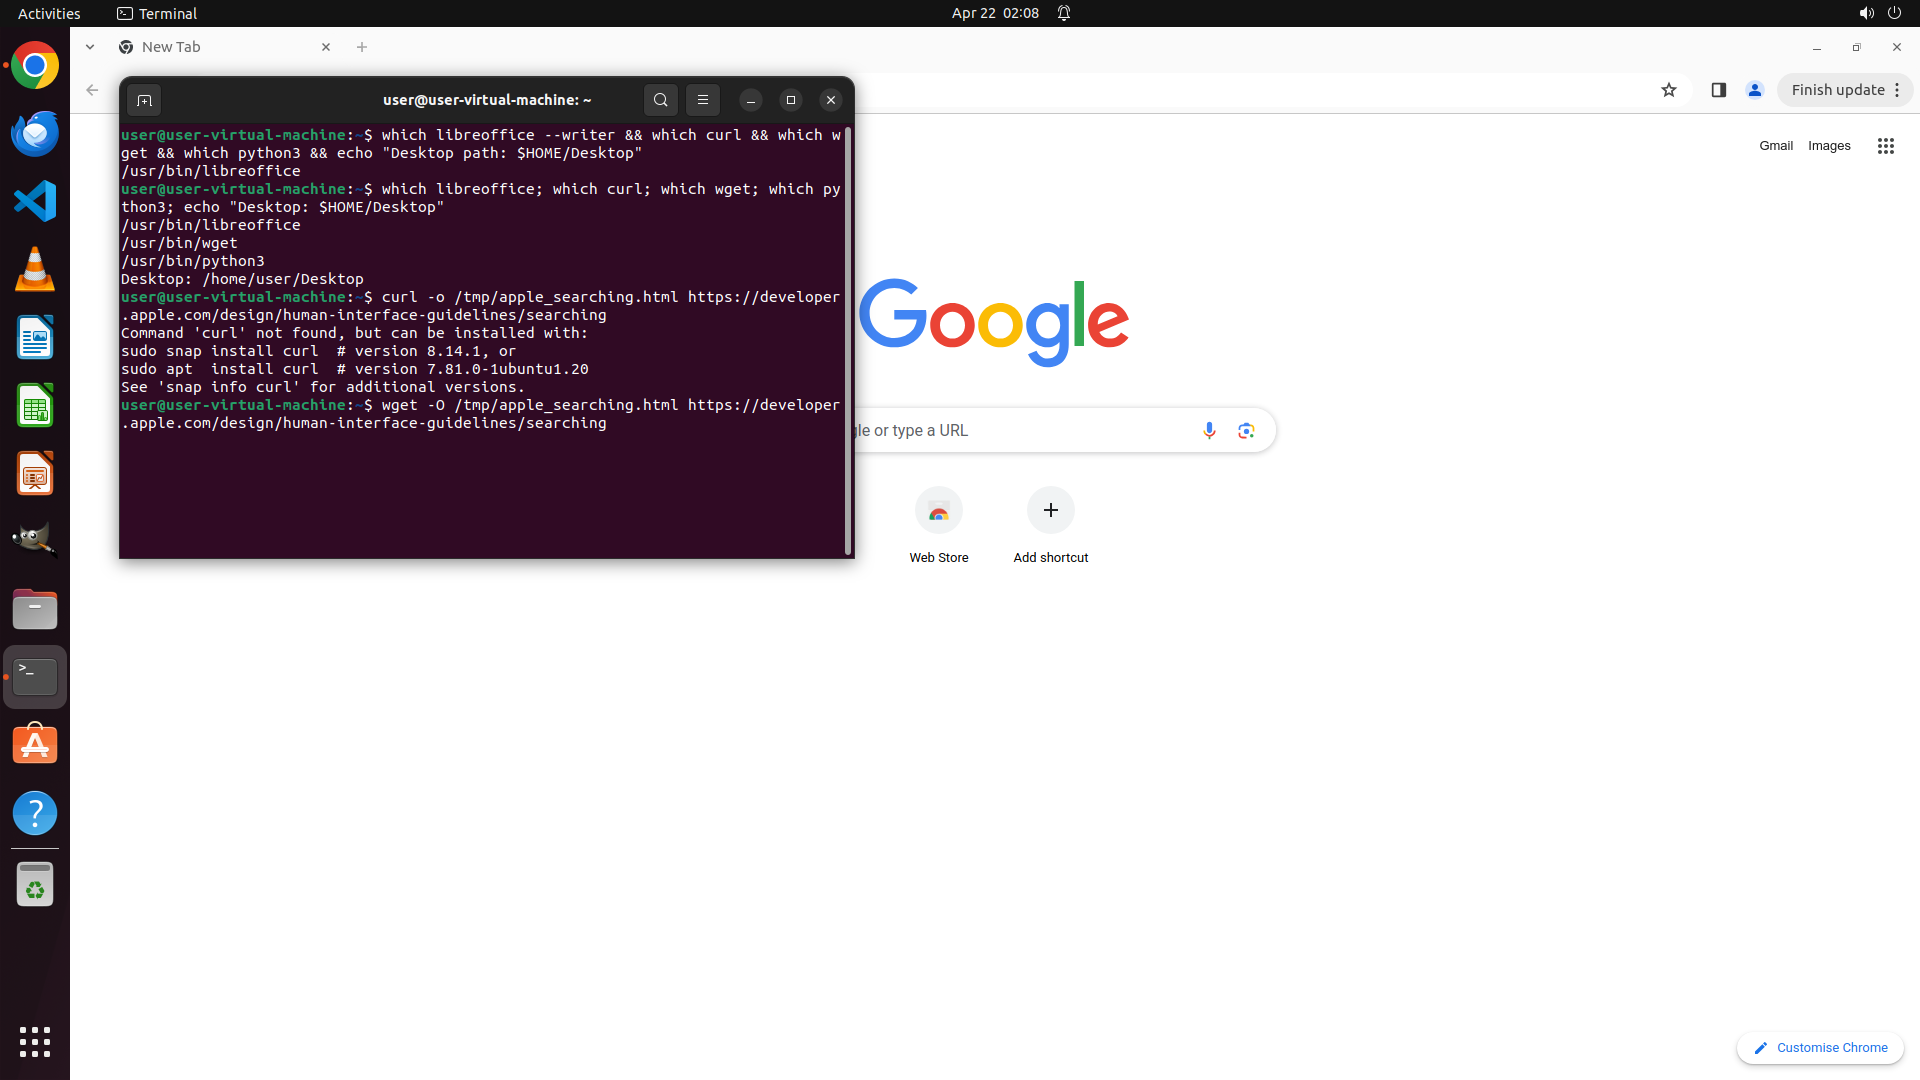Open a new terminal tab
The height and width of the screenshot is (1080, 1920).
tap(144, 100)
